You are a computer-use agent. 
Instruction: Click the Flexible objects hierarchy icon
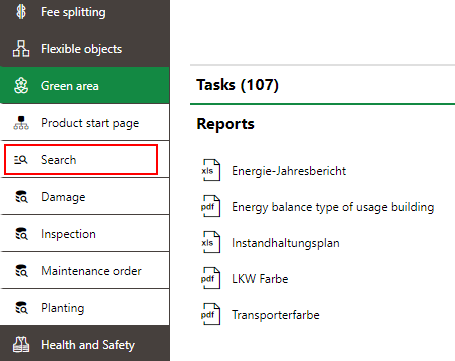pos(21,49)
